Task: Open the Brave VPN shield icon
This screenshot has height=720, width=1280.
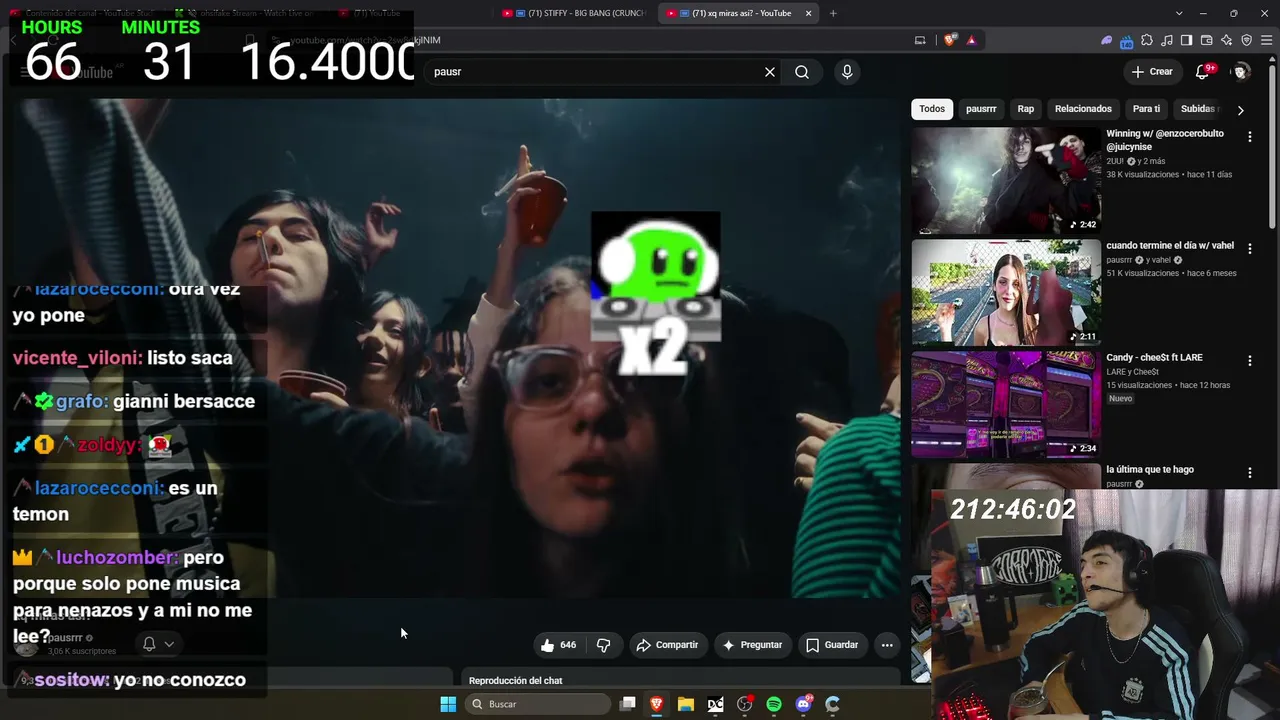Action: (1246, 40)
